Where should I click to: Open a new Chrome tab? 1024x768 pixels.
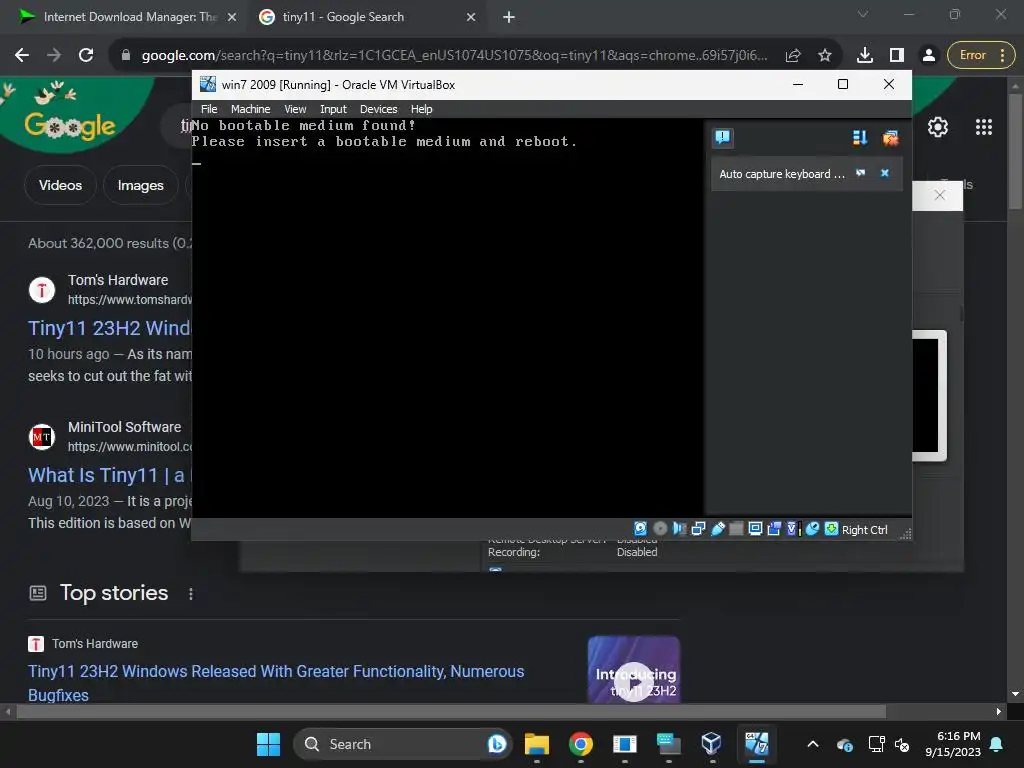tap(509, 17)
